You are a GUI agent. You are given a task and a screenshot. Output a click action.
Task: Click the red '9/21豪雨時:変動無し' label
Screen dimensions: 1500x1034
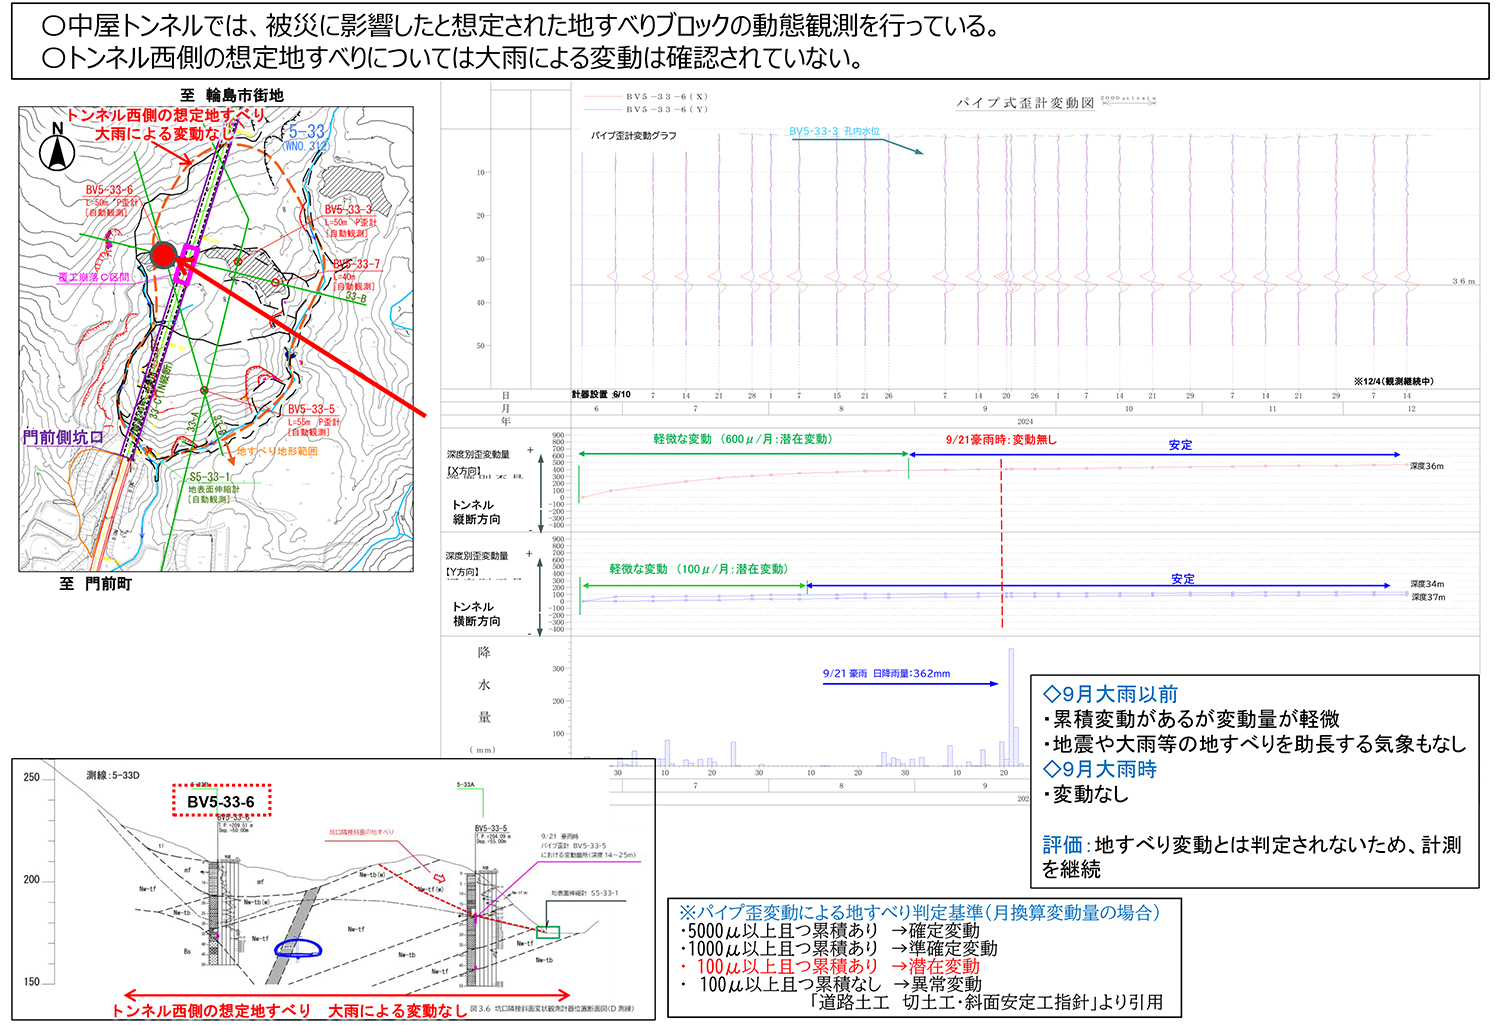point(1001,439)
